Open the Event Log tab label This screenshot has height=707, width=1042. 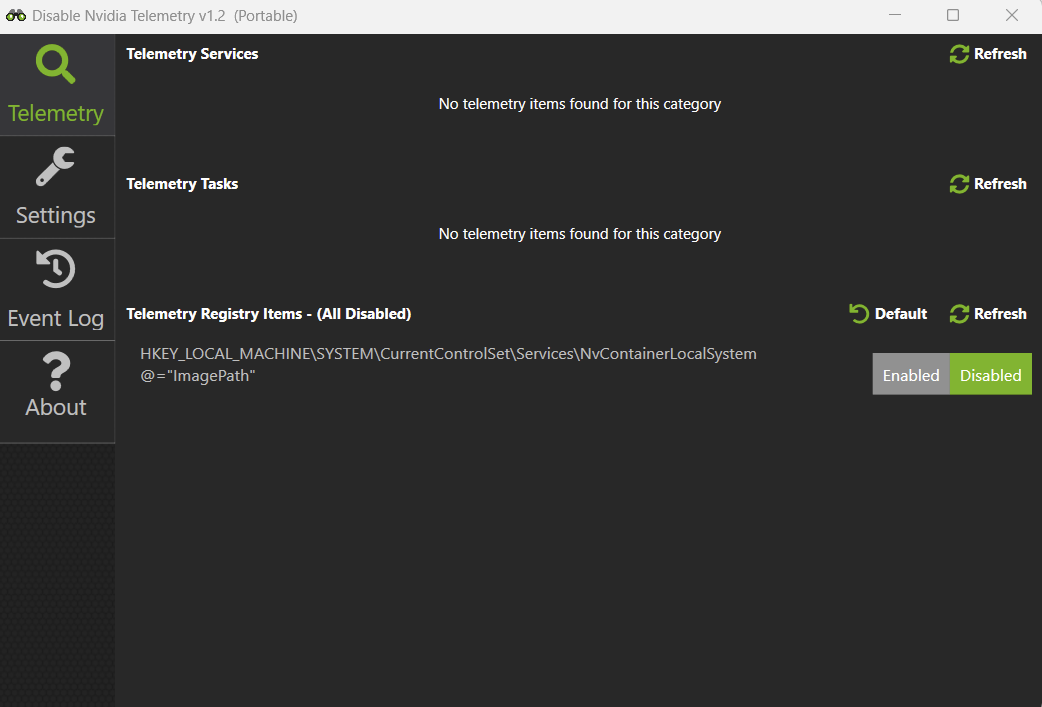pos(56,318)
